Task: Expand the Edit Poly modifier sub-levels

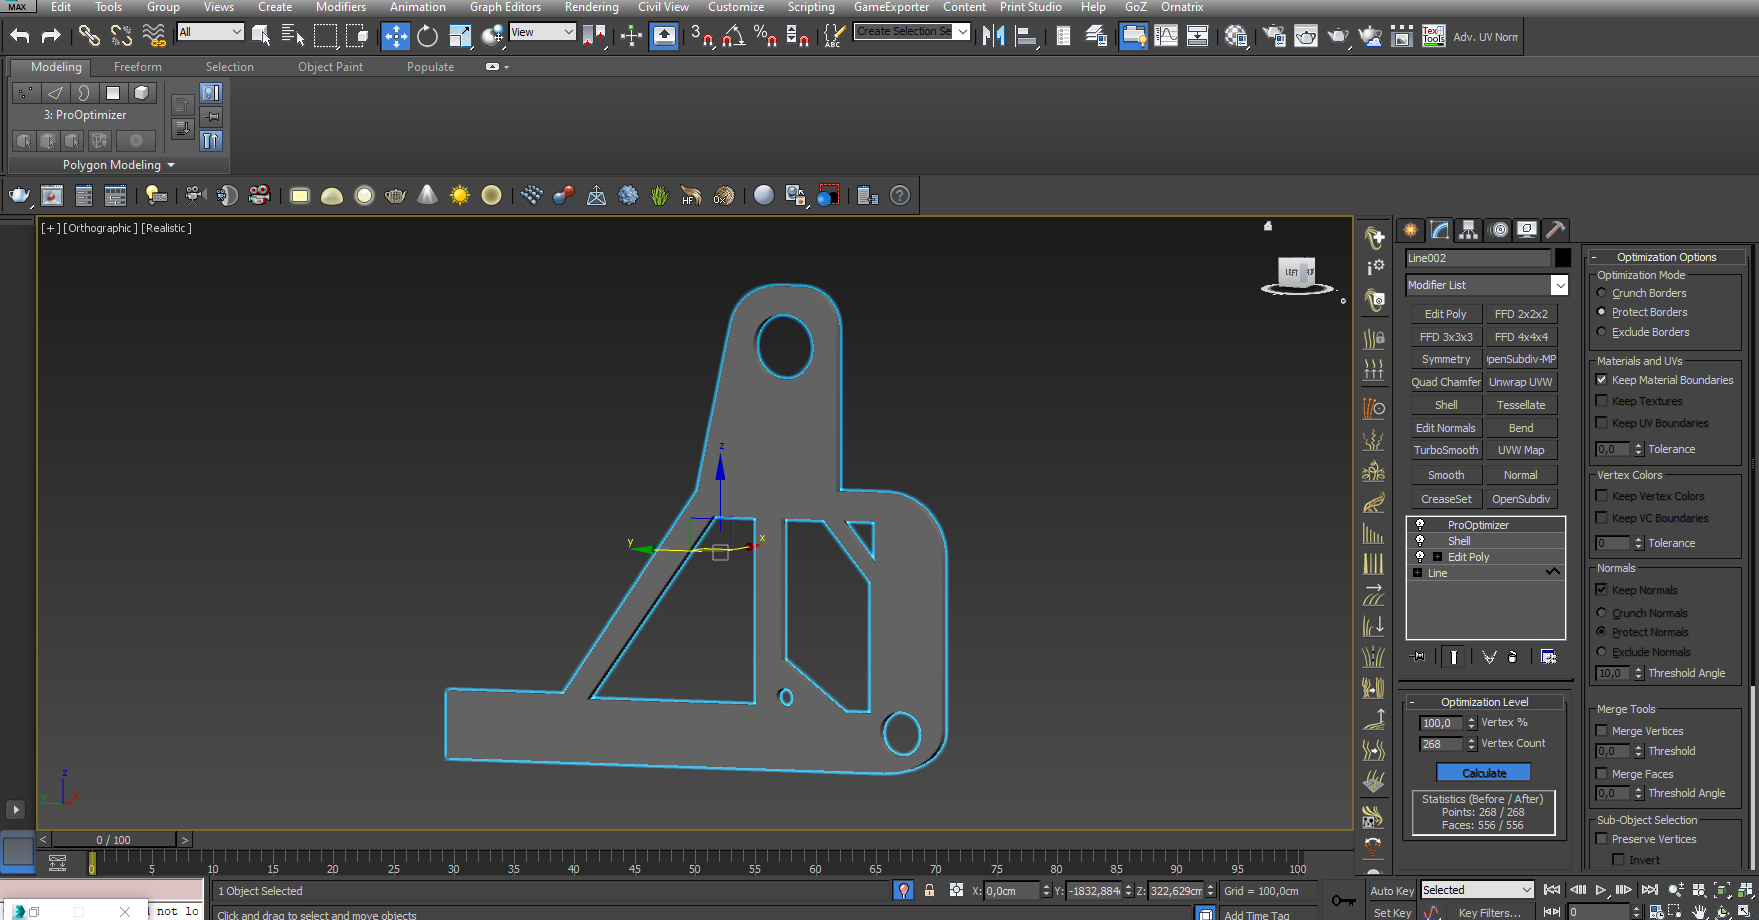Action: click(x=1437, y=557)
